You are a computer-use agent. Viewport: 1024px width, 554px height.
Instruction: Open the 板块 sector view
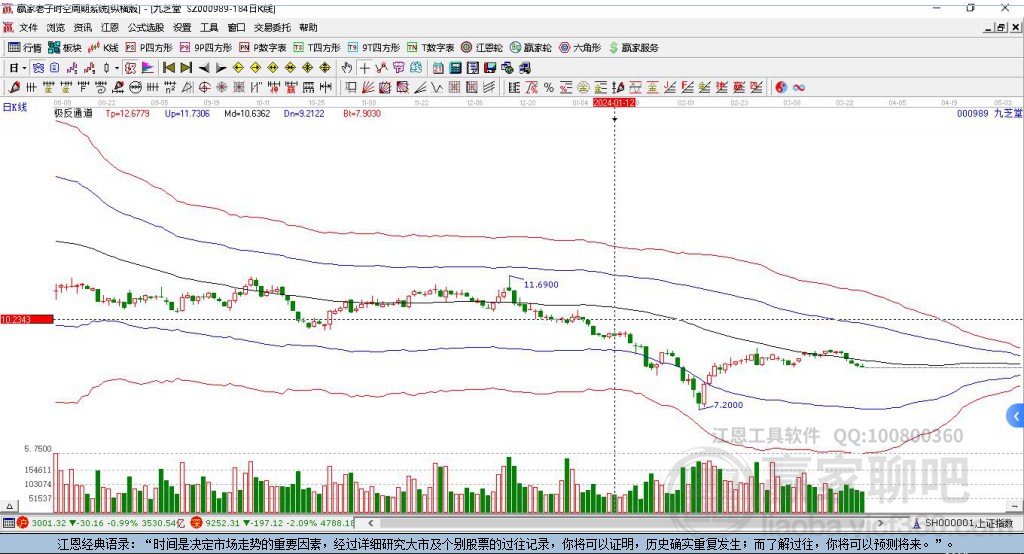64,48
